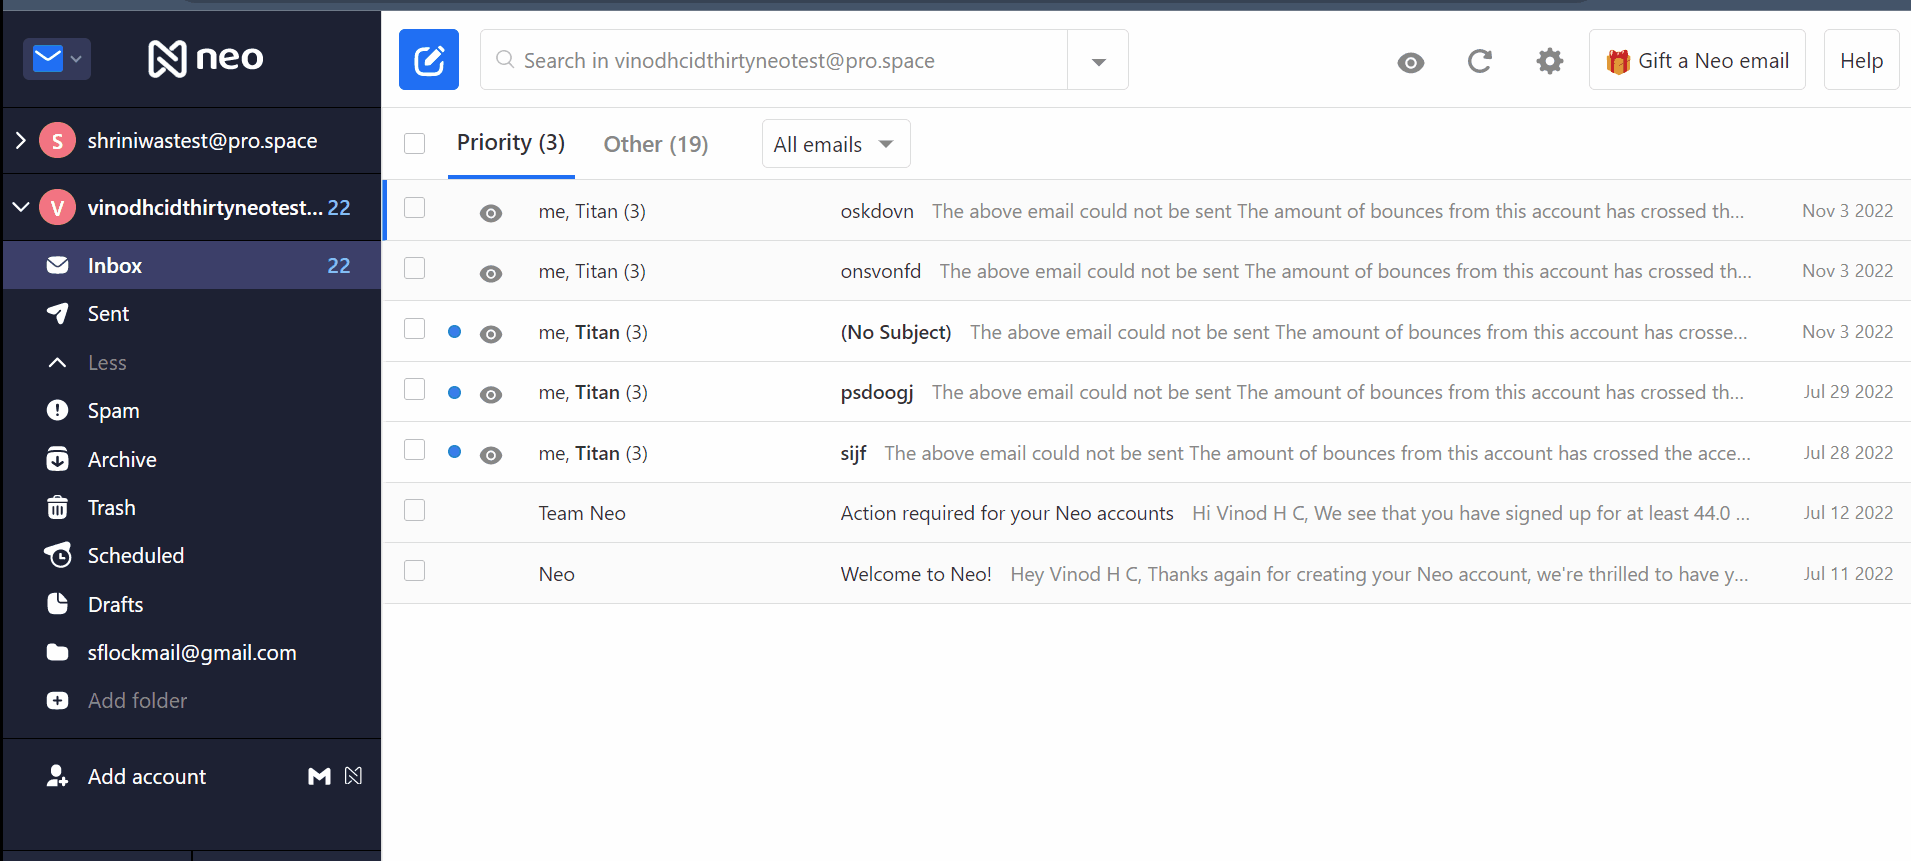Viewport: 1911px width, 861px height.
Task: Click the Scheduled clock icon
Action: (x=58, y=555)
